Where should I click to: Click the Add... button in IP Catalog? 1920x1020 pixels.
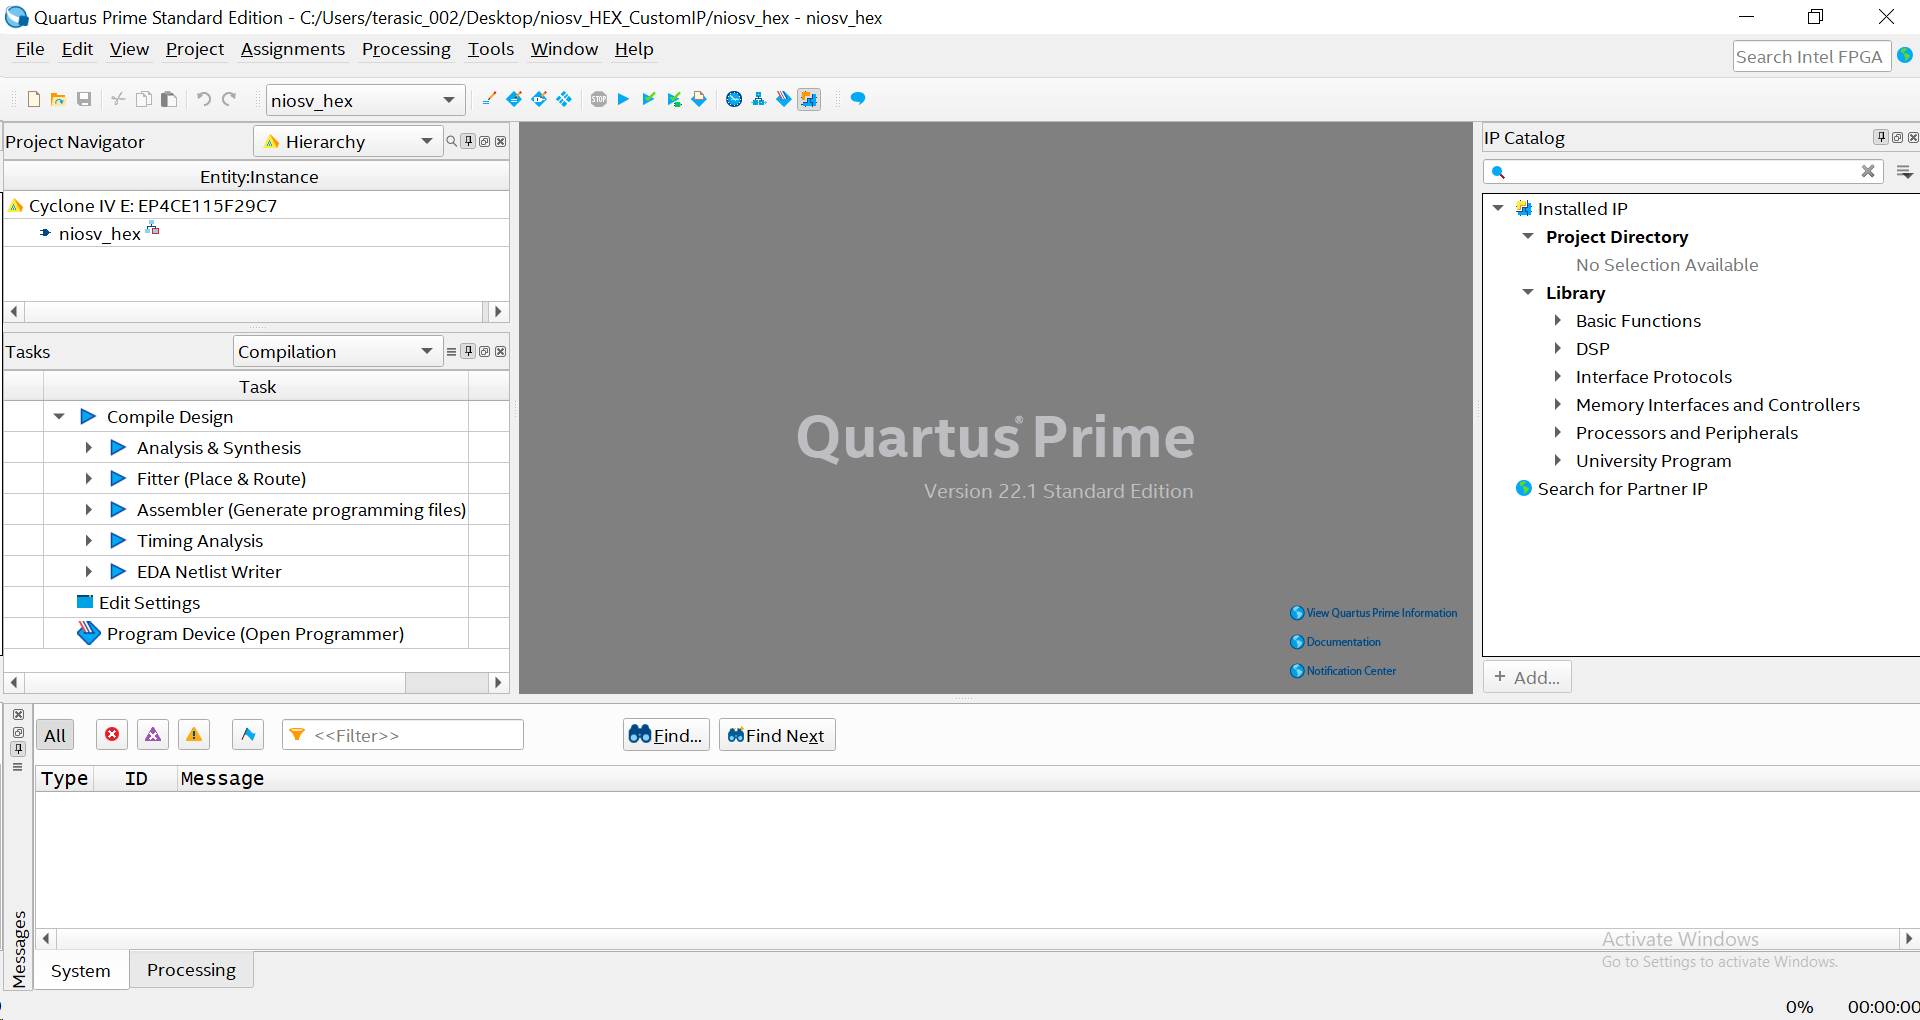[x=1527, y=677]
